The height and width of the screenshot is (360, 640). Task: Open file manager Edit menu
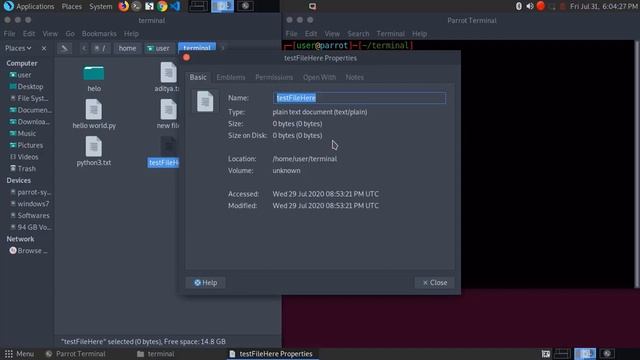[29, 34]
